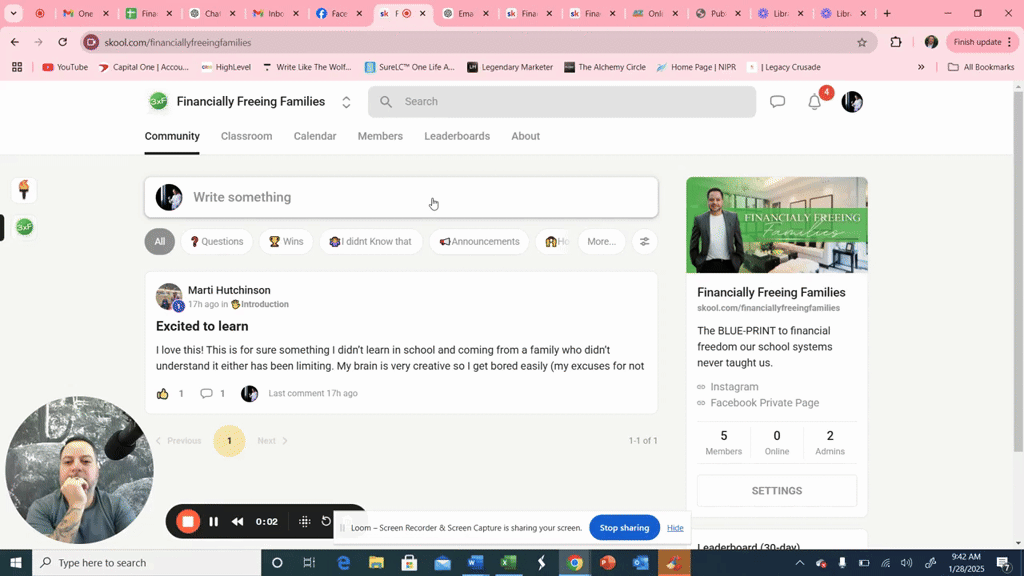This screenshot has height=576, width=1024.
Task: Like the Excited to learn post
Action: [163, 393]
